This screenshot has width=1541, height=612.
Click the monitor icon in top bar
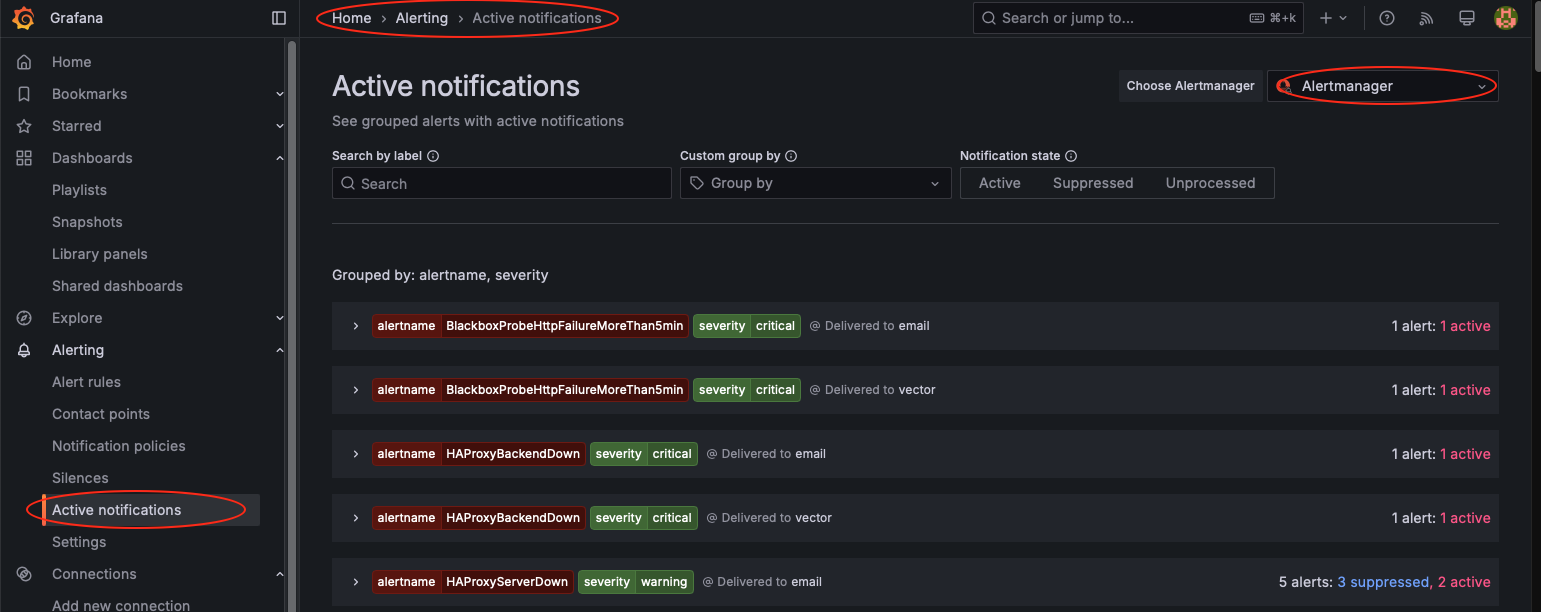pos(1467,18)
